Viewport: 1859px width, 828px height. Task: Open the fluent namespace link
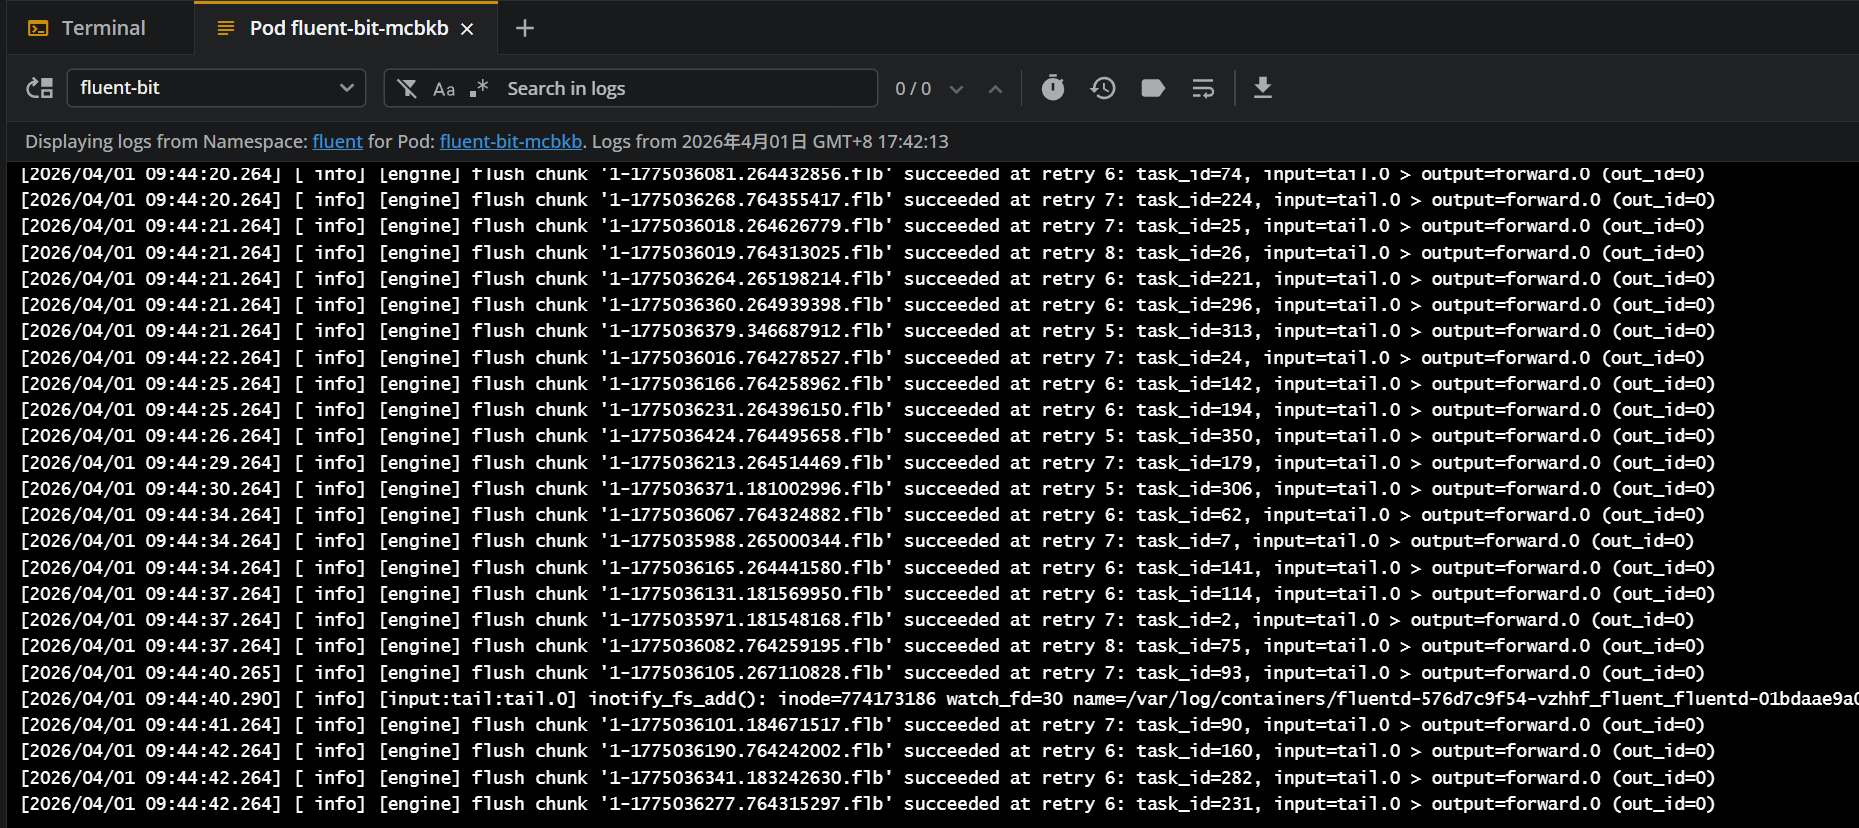[337, 142]
